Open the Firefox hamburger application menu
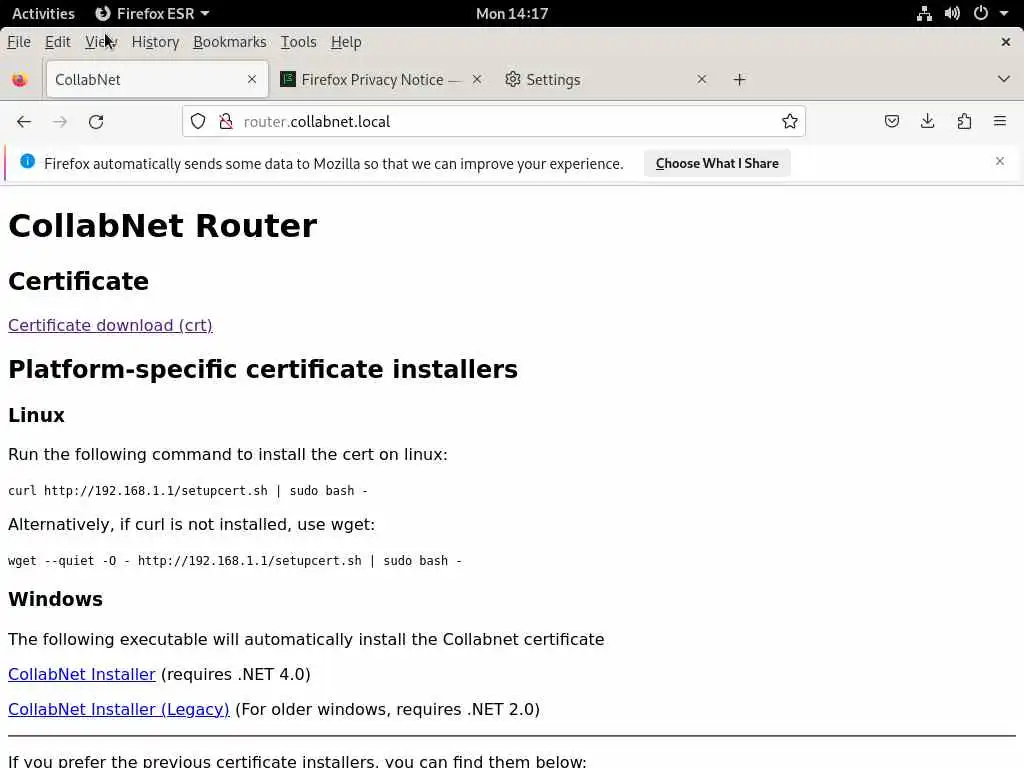The width and height of the screenshot is (1024, 768). 999,121
